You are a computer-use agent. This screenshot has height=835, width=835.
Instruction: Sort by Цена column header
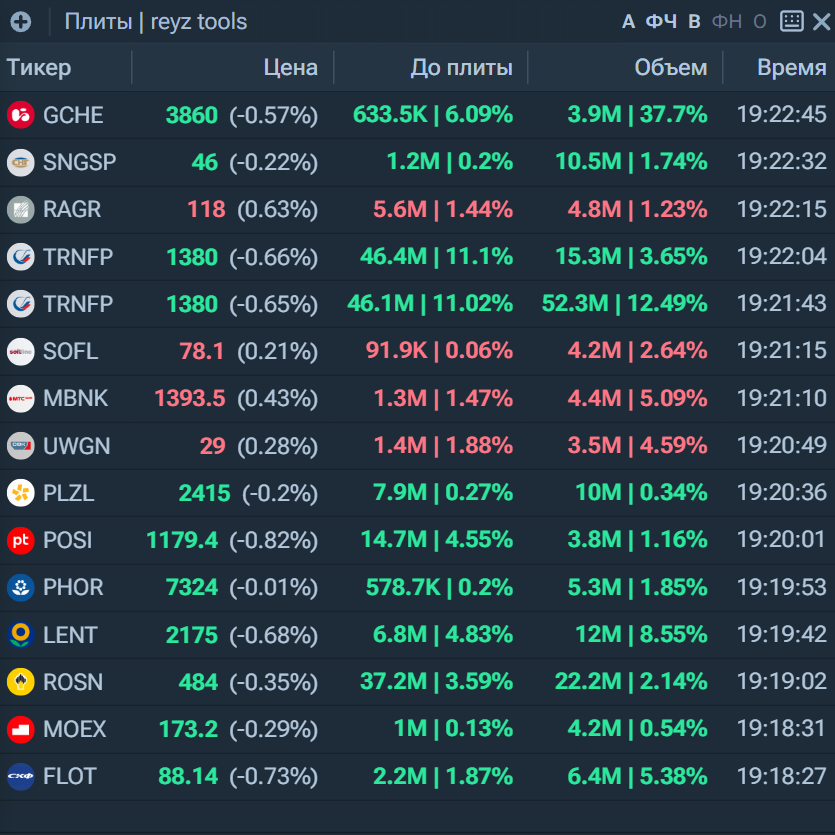(x=291, y=68)
